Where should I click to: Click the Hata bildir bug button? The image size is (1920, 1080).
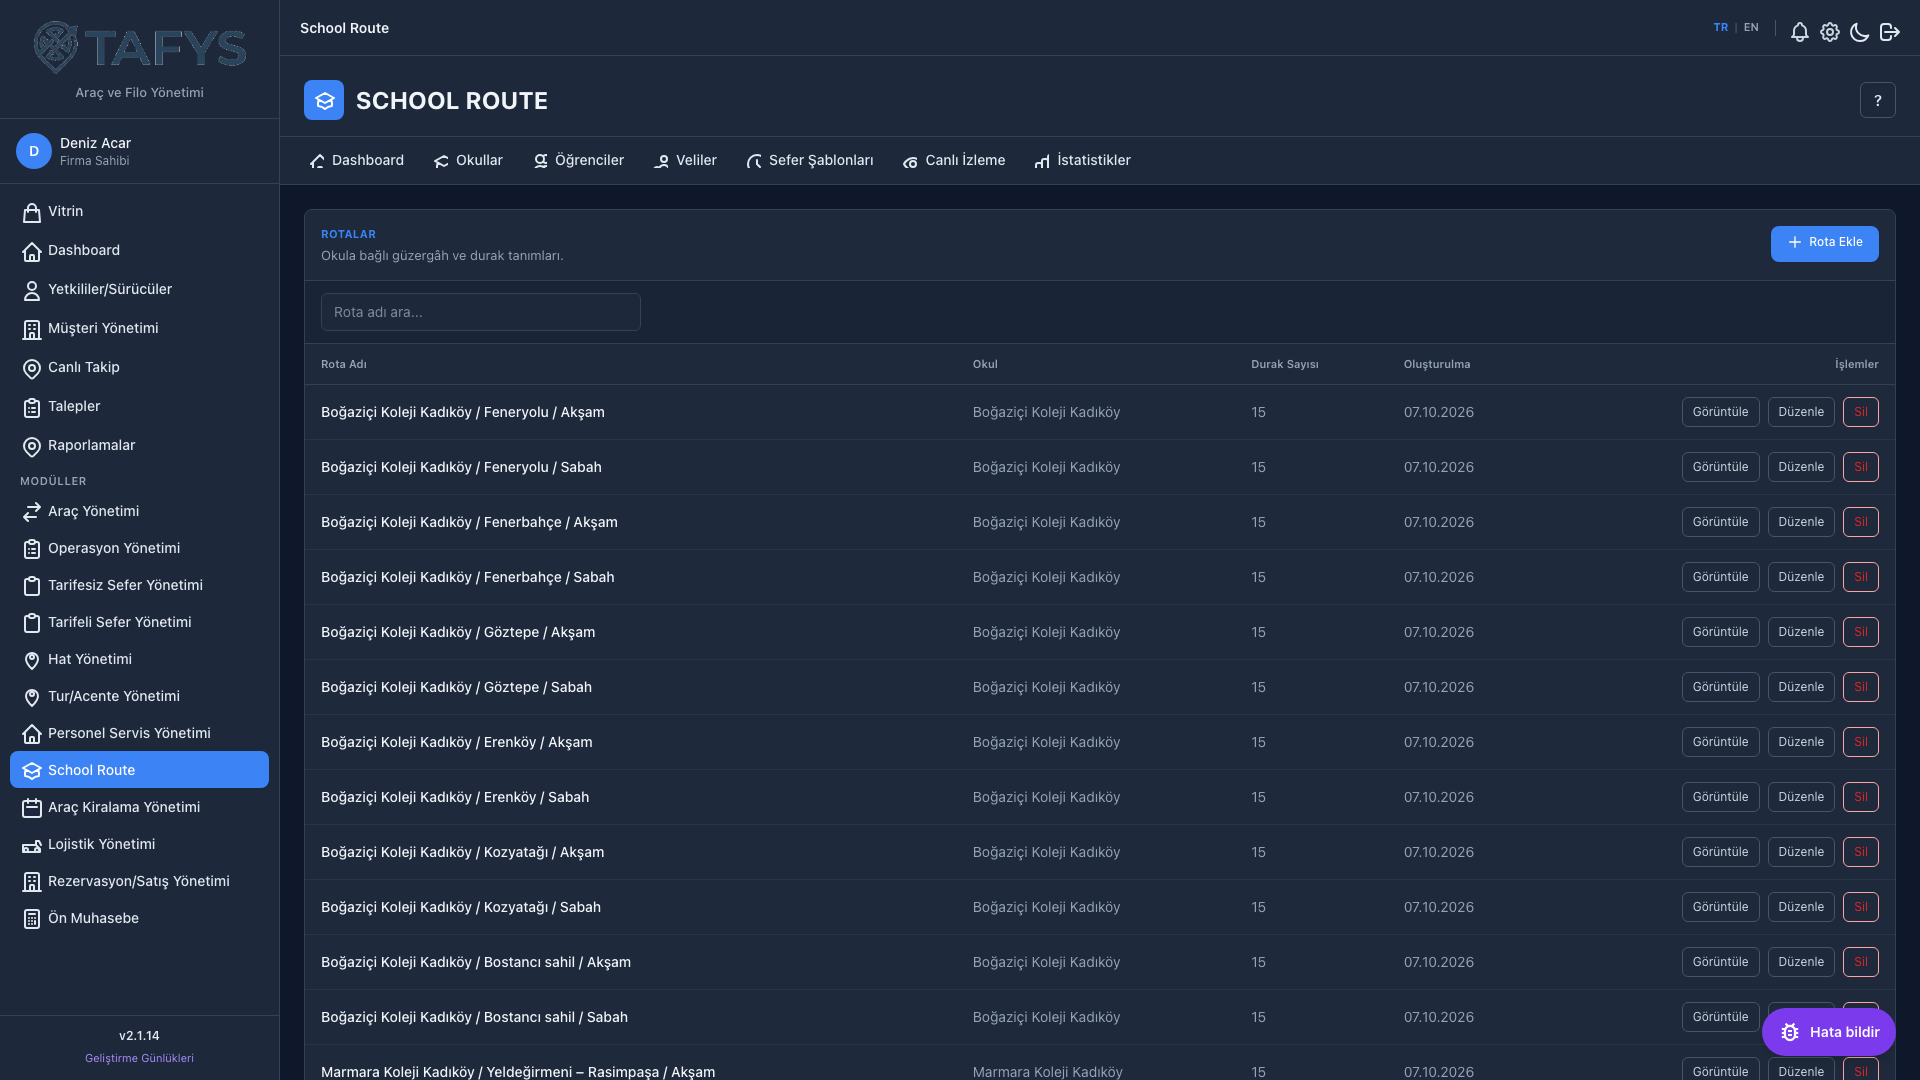point(1829,1032)
